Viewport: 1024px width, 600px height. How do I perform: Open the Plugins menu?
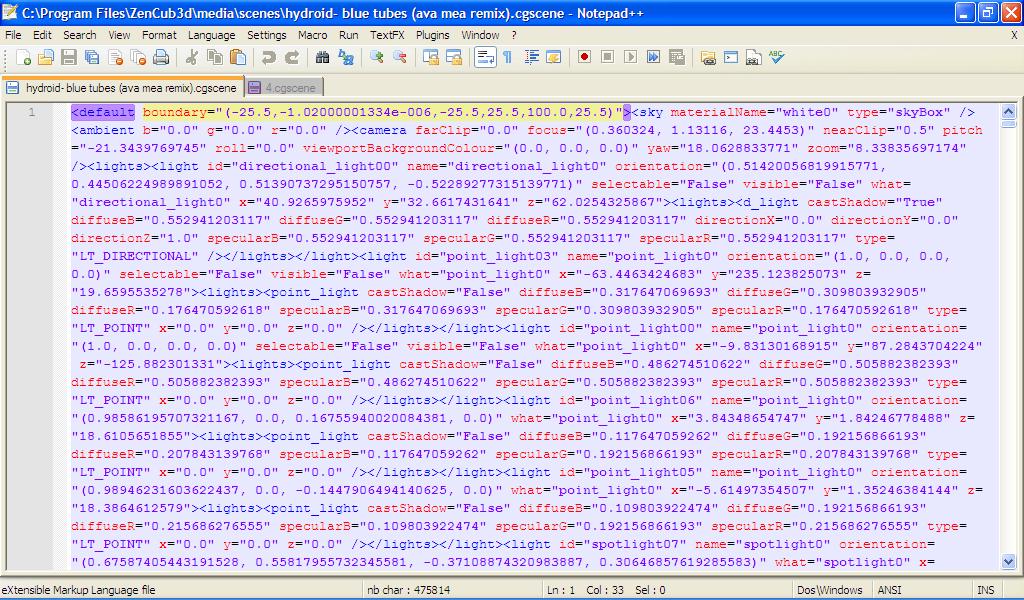point(432,35)
